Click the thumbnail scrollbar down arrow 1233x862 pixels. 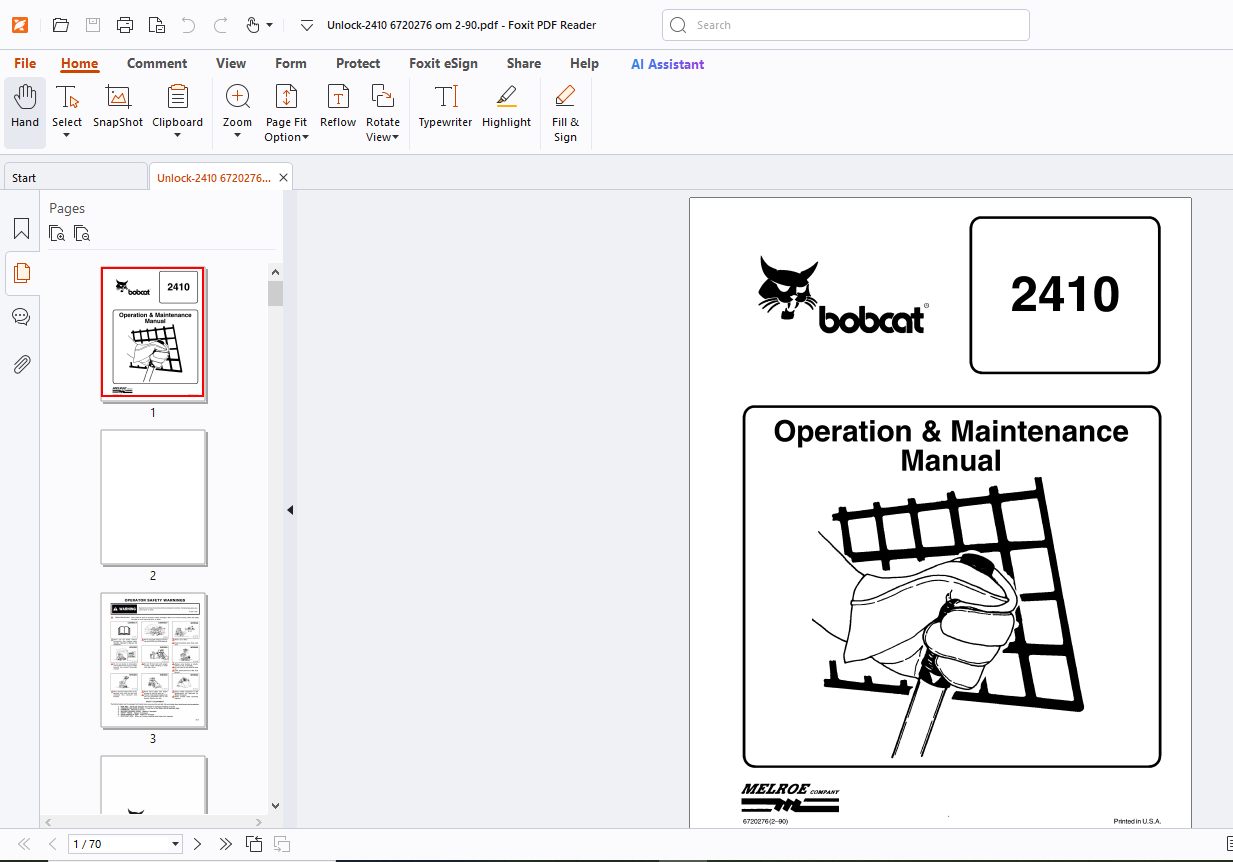click(x=275, y=805)
